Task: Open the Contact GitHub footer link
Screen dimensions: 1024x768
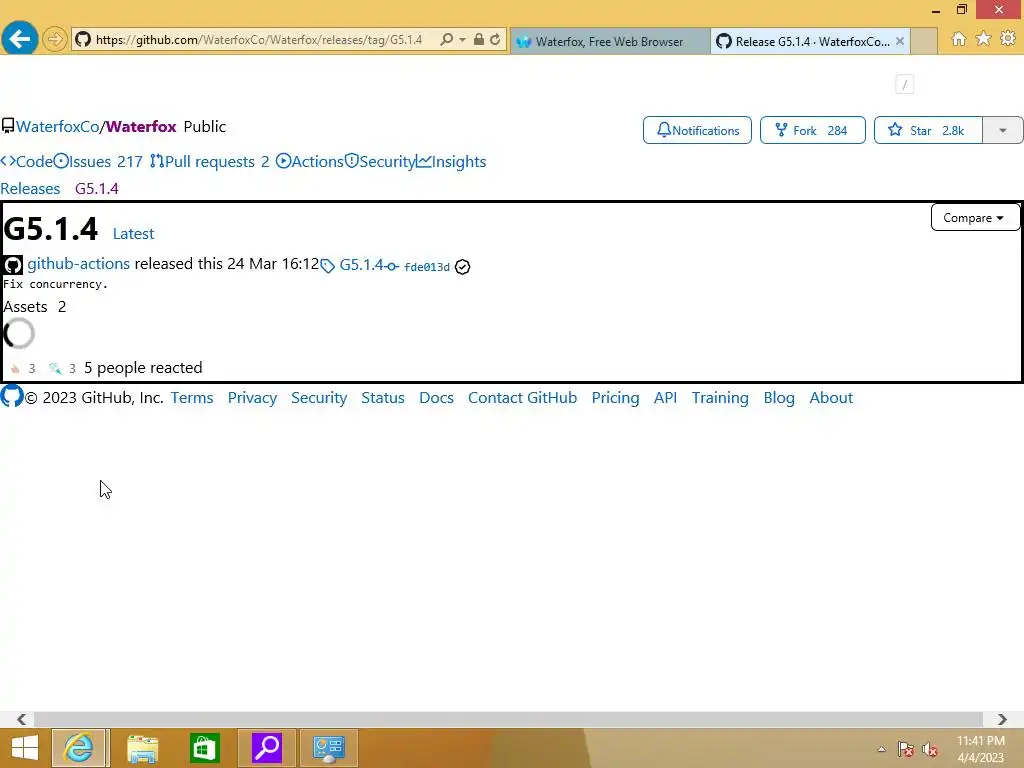Action: [522, 398]
